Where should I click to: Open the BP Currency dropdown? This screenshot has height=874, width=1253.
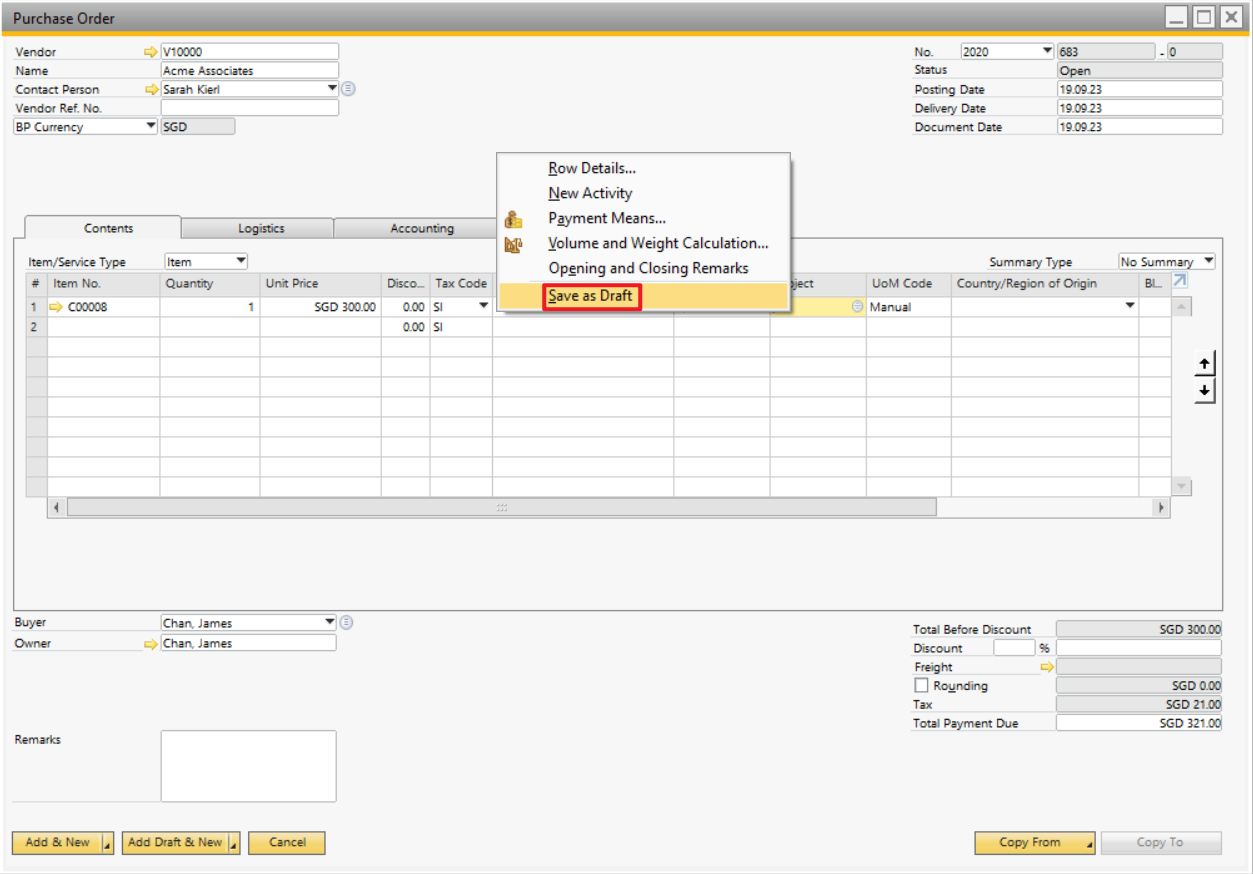tap(151, 127)
